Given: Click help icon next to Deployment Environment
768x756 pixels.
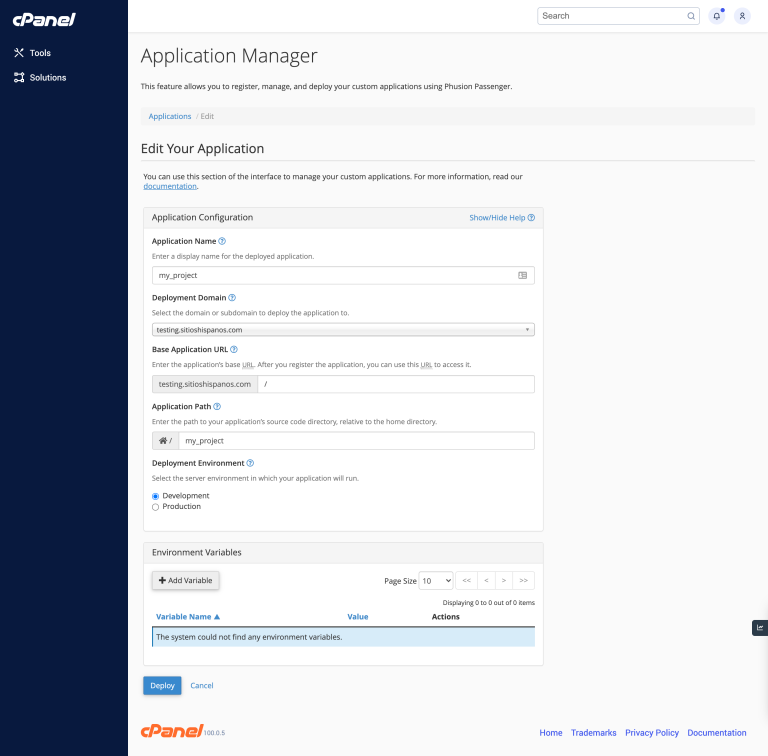Looking at the screenshot, I should point(250,463).
